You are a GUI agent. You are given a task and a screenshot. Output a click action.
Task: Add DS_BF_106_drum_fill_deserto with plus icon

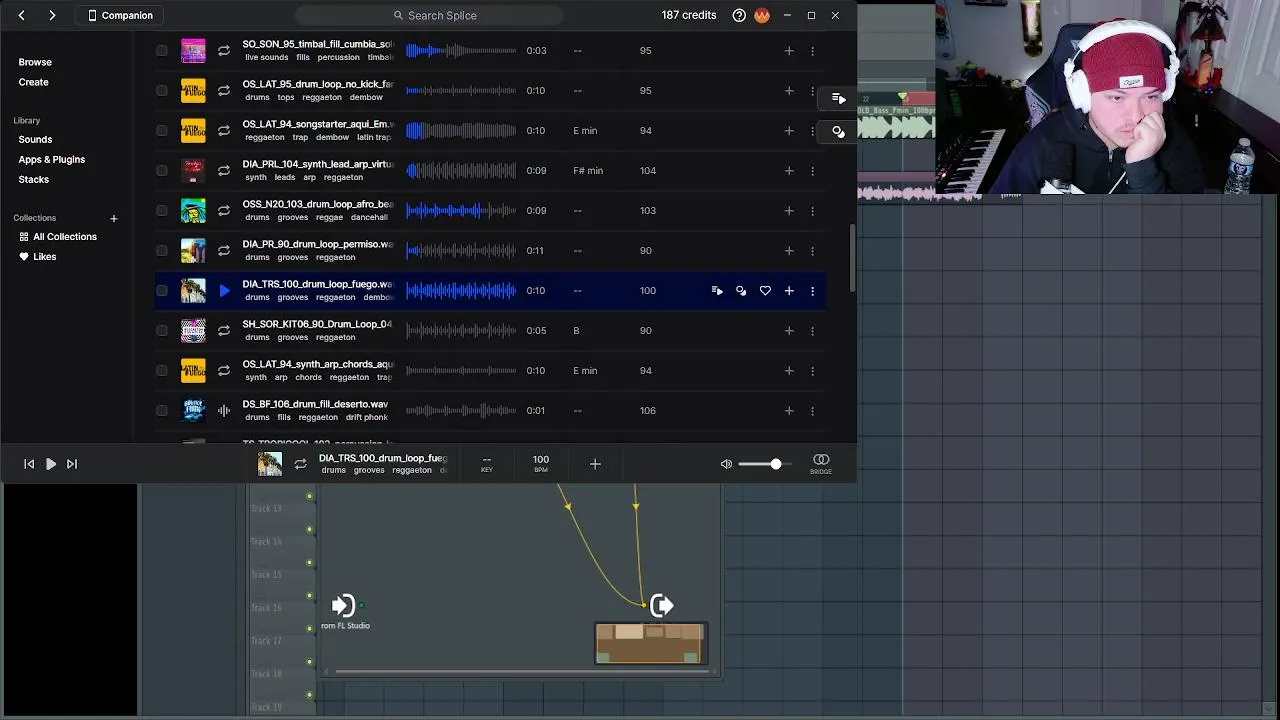tap(789, 411)
